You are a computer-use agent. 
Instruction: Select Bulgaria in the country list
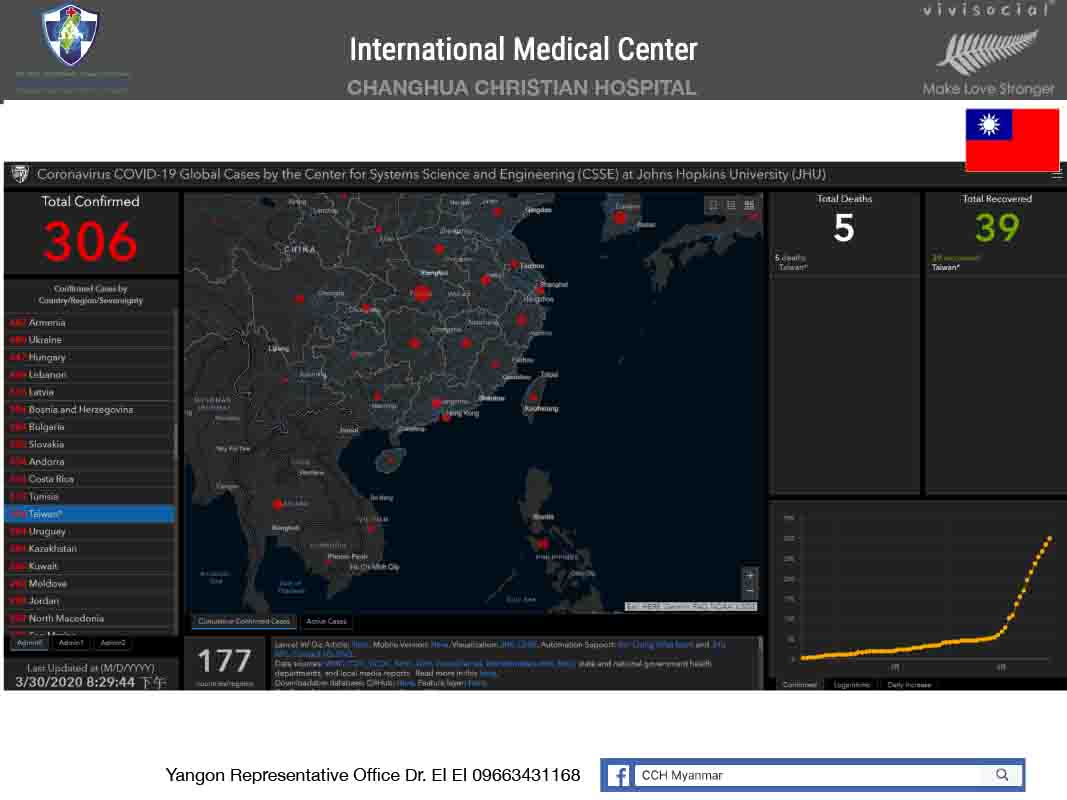pyautogui.click(x=90, y=427)
